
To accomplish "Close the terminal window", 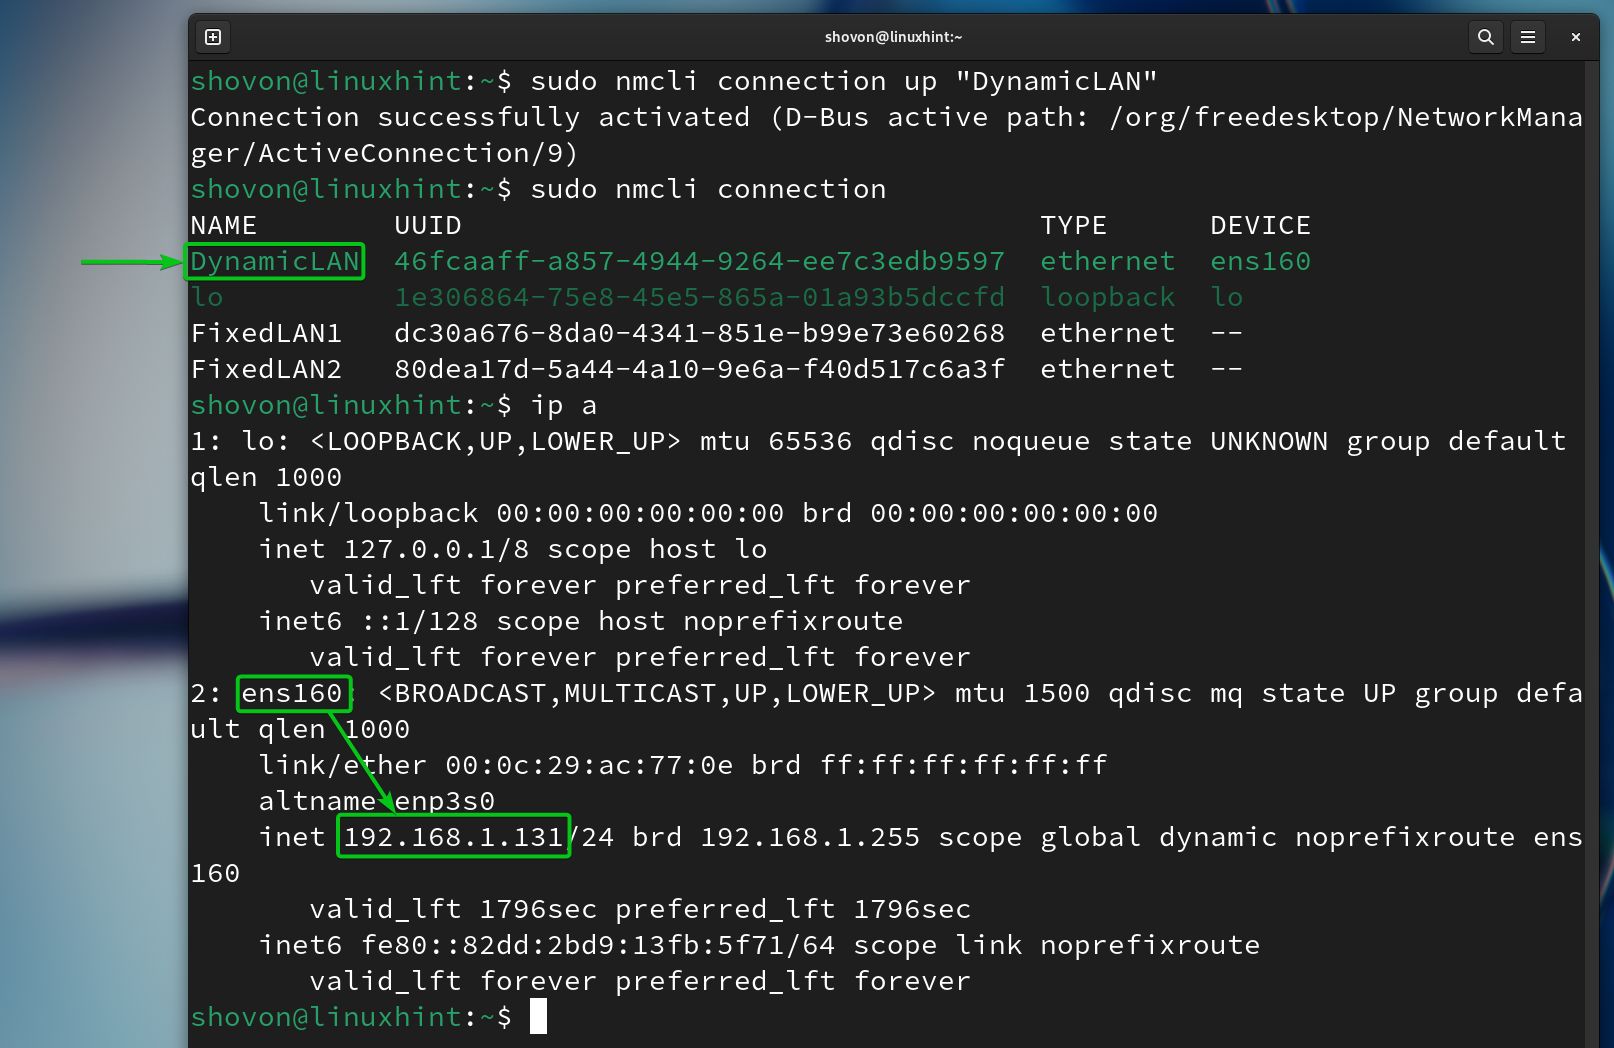I will (x=1575, y=37).
